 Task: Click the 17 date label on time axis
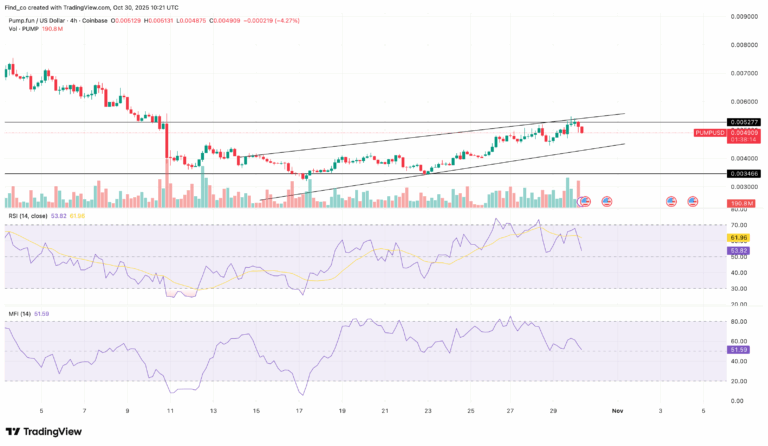[x=299, y=411]
